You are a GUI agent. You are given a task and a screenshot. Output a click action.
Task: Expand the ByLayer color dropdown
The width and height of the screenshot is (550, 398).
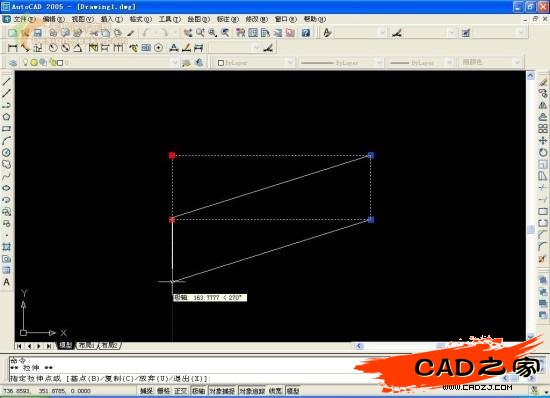pos(255,63)
